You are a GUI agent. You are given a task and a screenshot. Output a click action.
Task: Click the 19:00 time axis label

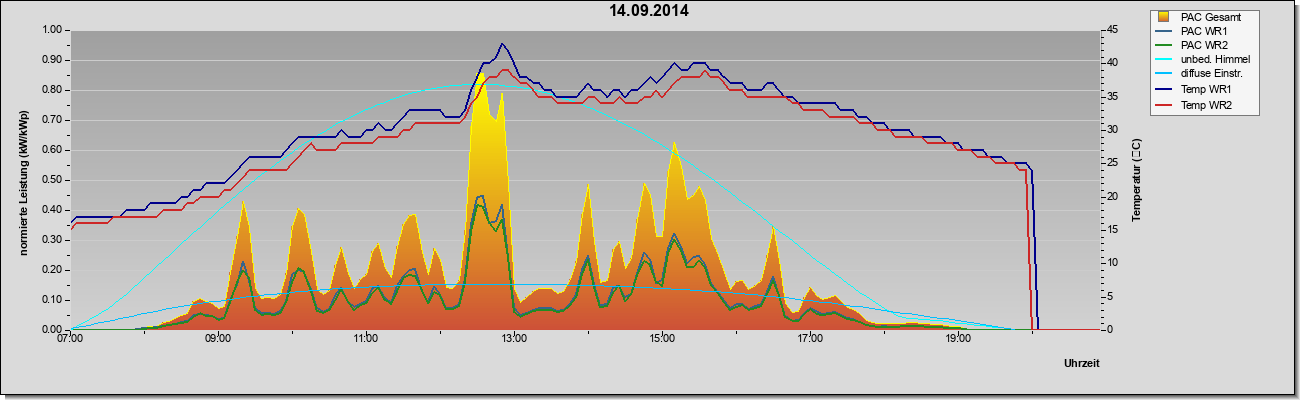958,339
